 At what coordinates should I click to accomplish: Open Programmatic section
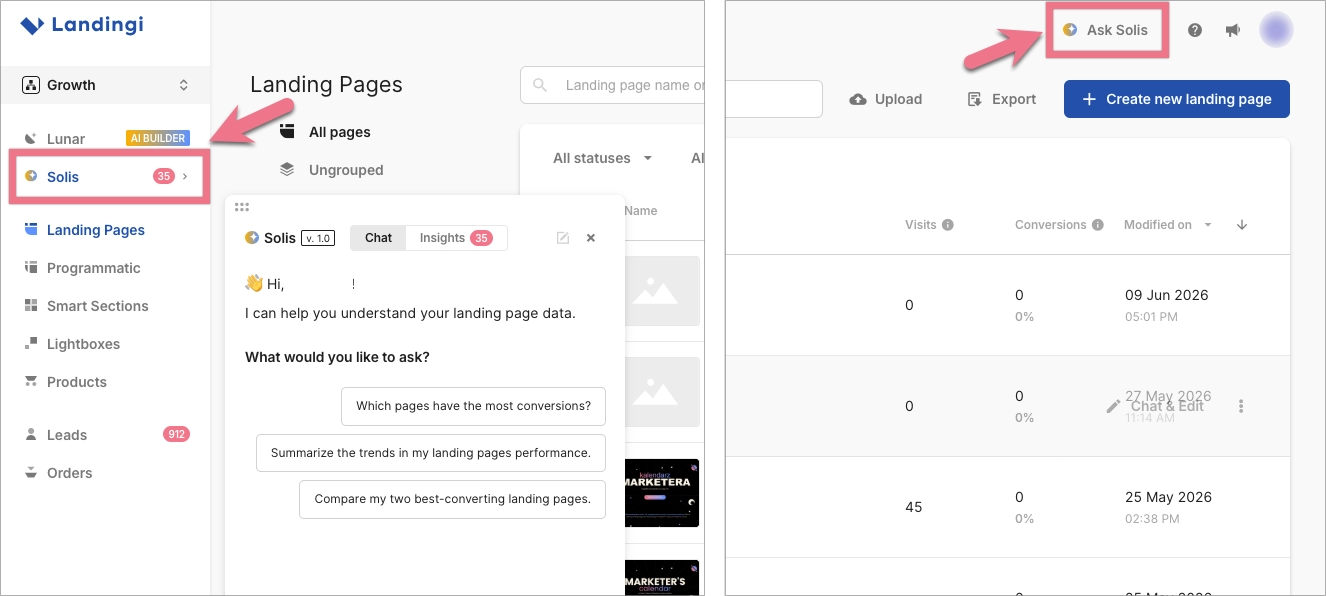click(x=94, y=268)
